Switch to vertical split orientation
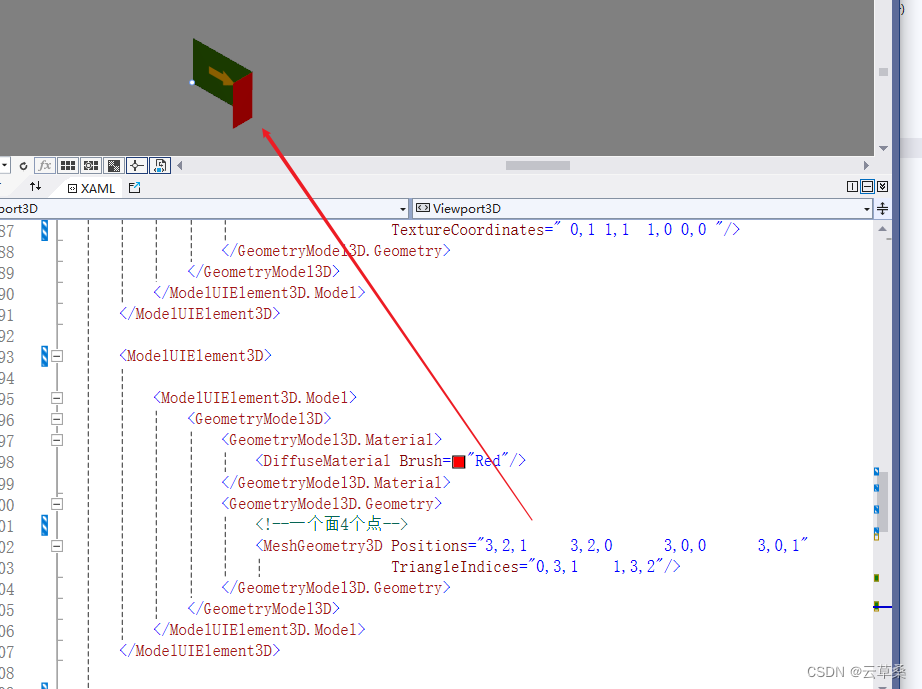922x689 pixels. (852, 186)
